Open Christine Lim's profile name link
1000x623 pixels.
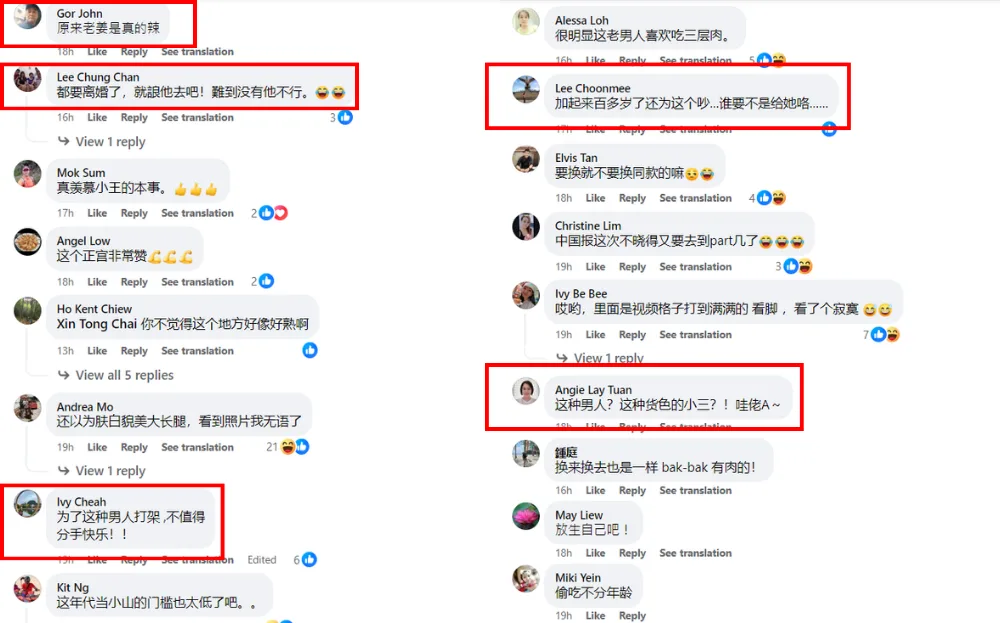[x=587, y=226]
